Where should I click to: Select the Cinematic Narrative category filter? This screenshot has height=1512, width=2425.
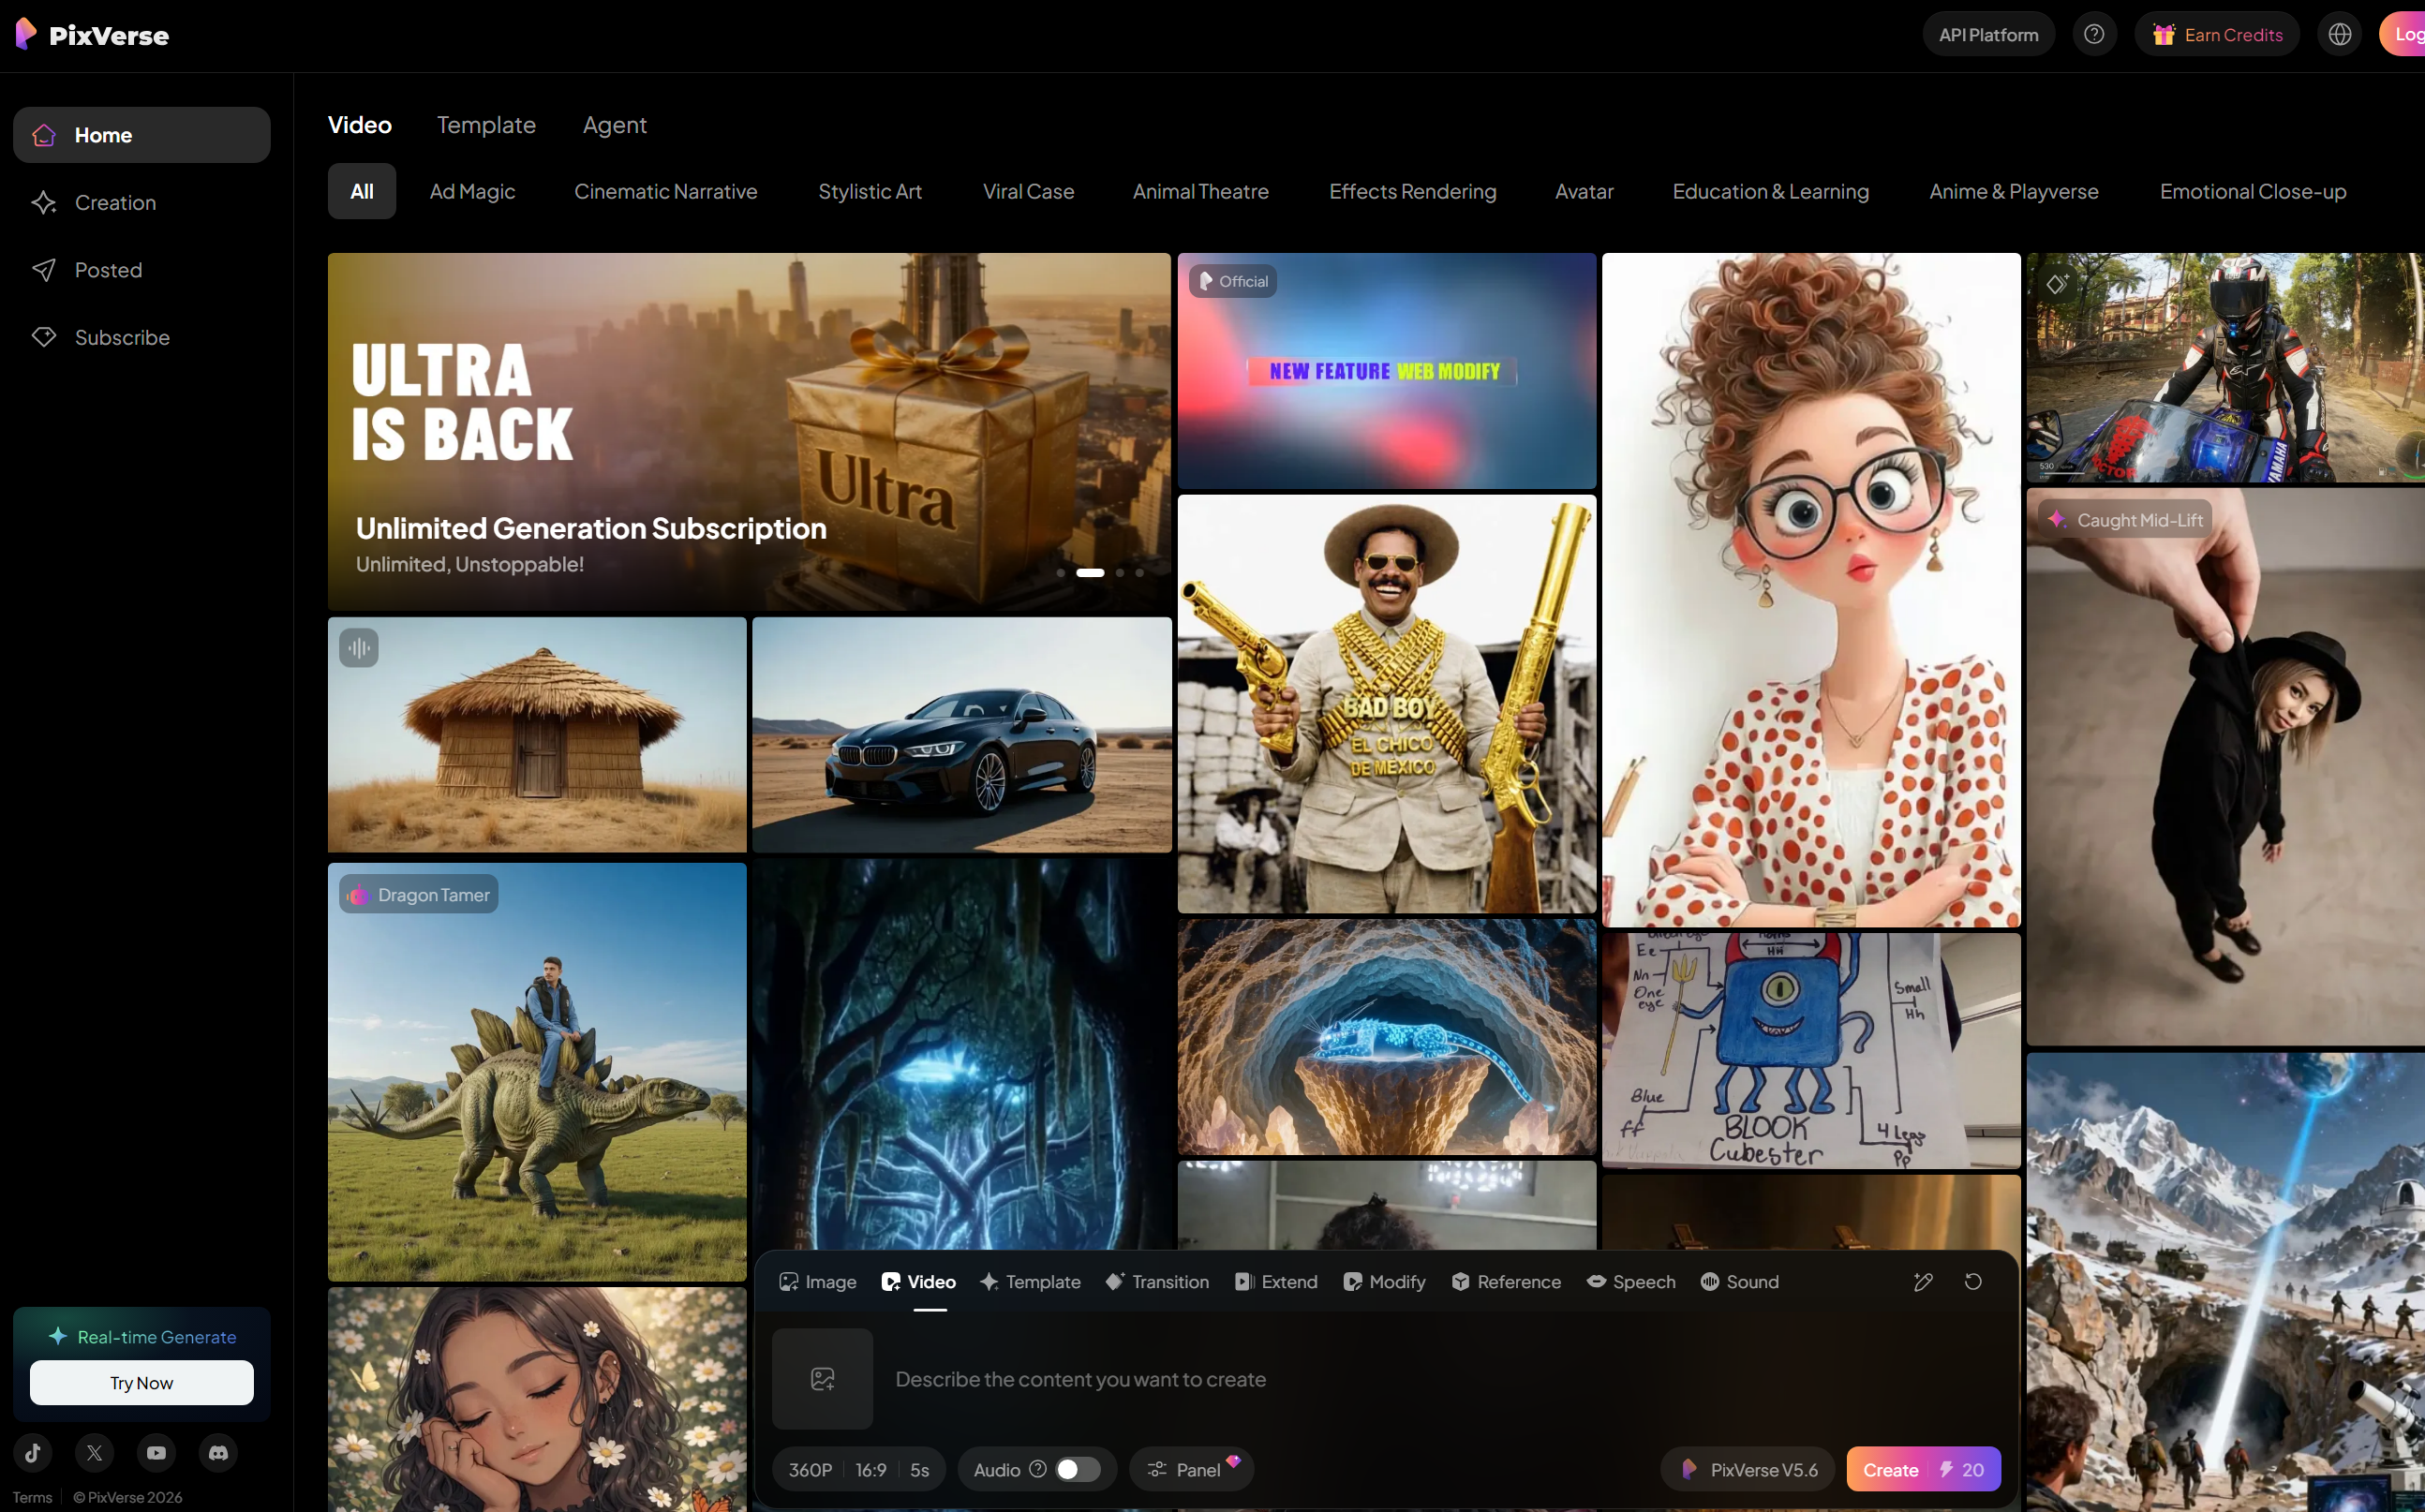click(665, 191)
